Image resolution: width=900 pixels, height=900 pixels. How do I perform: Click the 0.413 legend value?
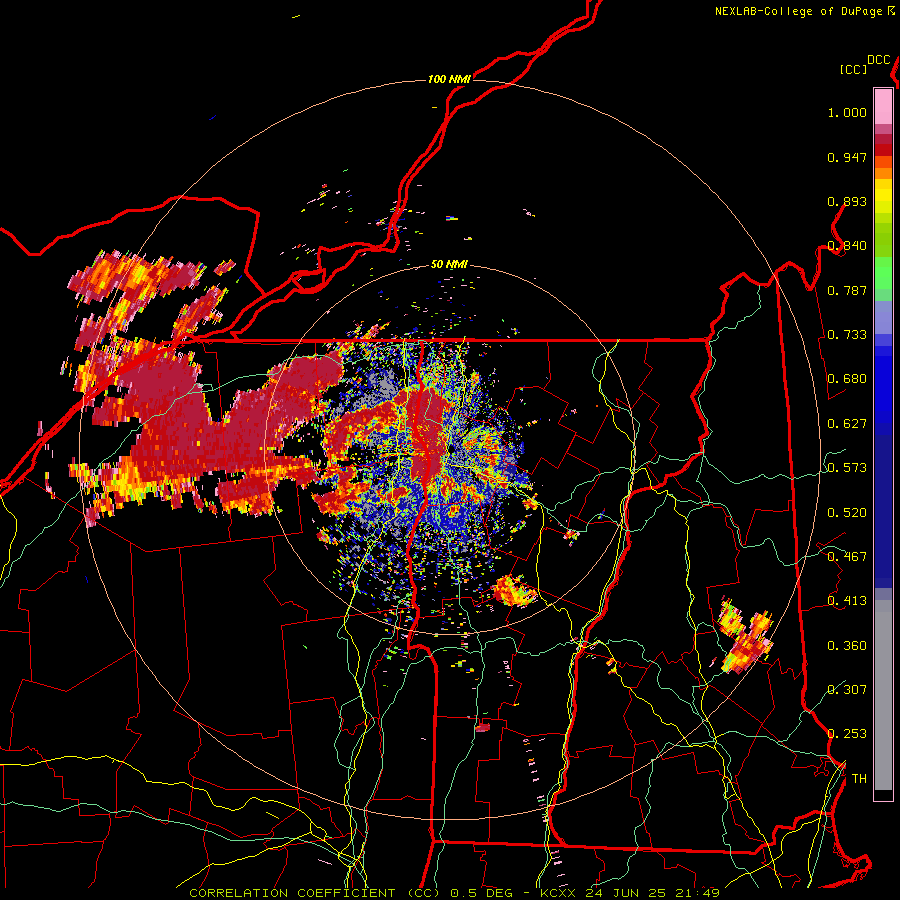[847, 601]
